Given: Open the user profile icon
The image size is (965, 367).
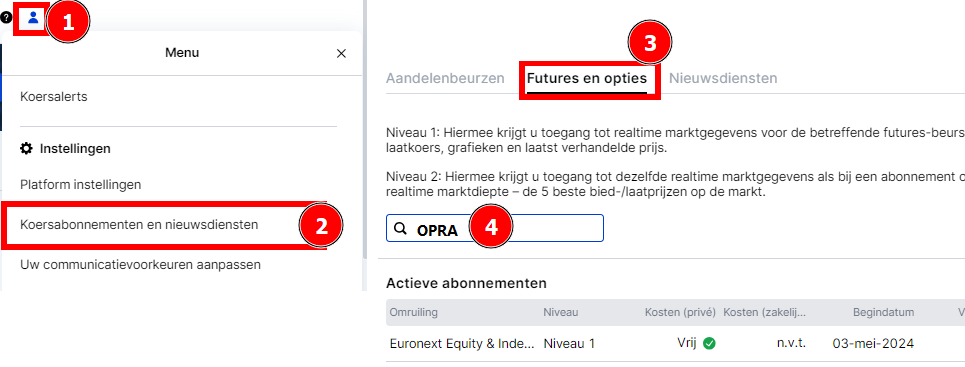Looking at the screenshot, I should 33,18.
